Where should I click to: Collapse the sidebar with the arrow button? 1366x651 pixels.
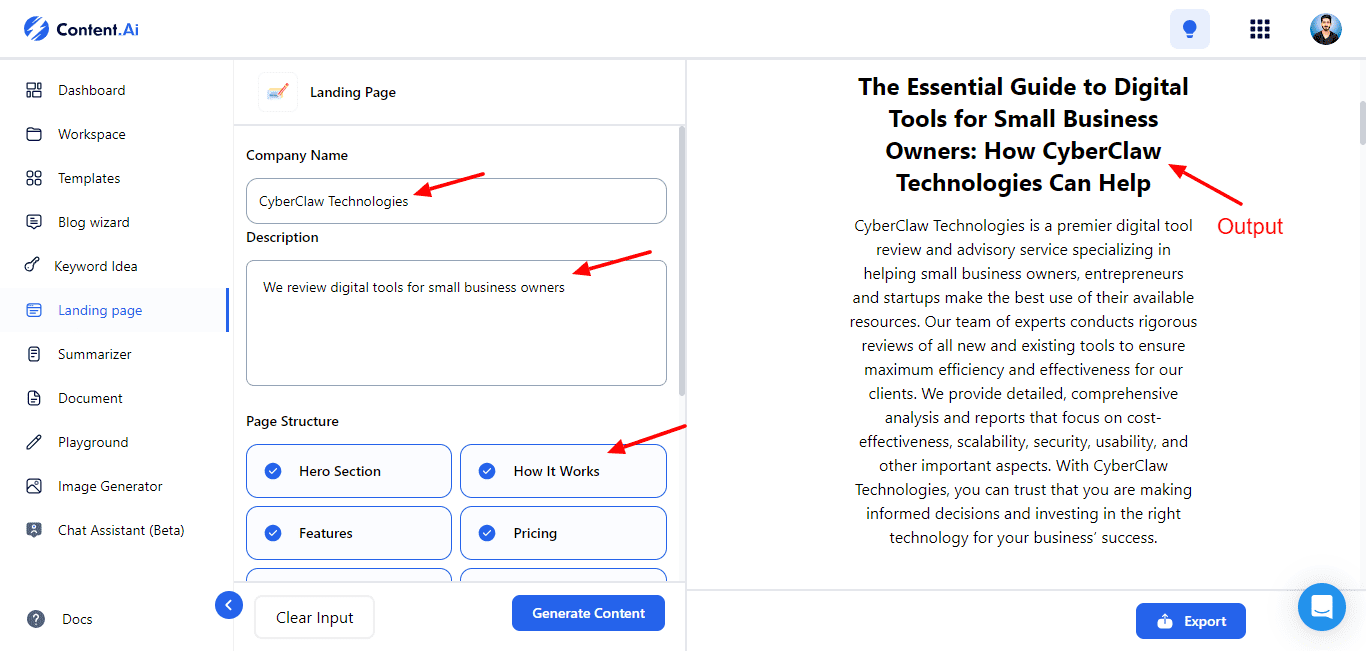point(229,605)
